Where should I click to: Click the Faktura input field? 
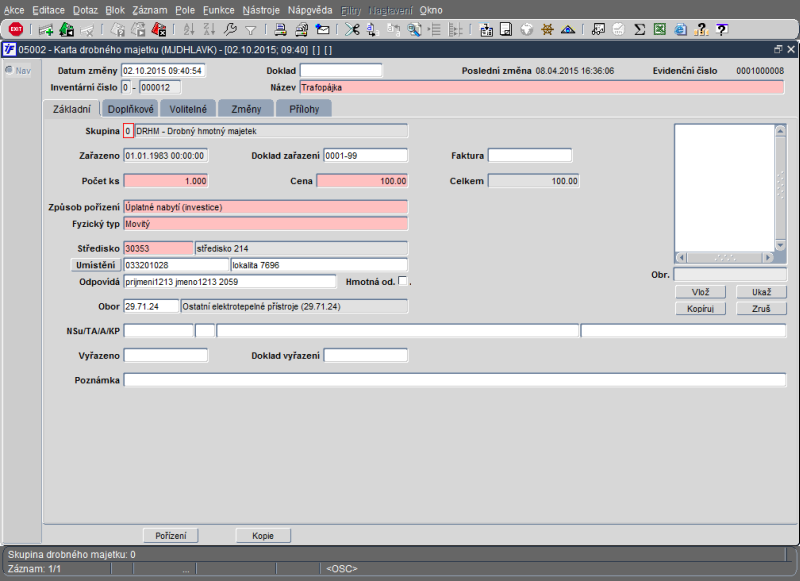coord(530,156)
